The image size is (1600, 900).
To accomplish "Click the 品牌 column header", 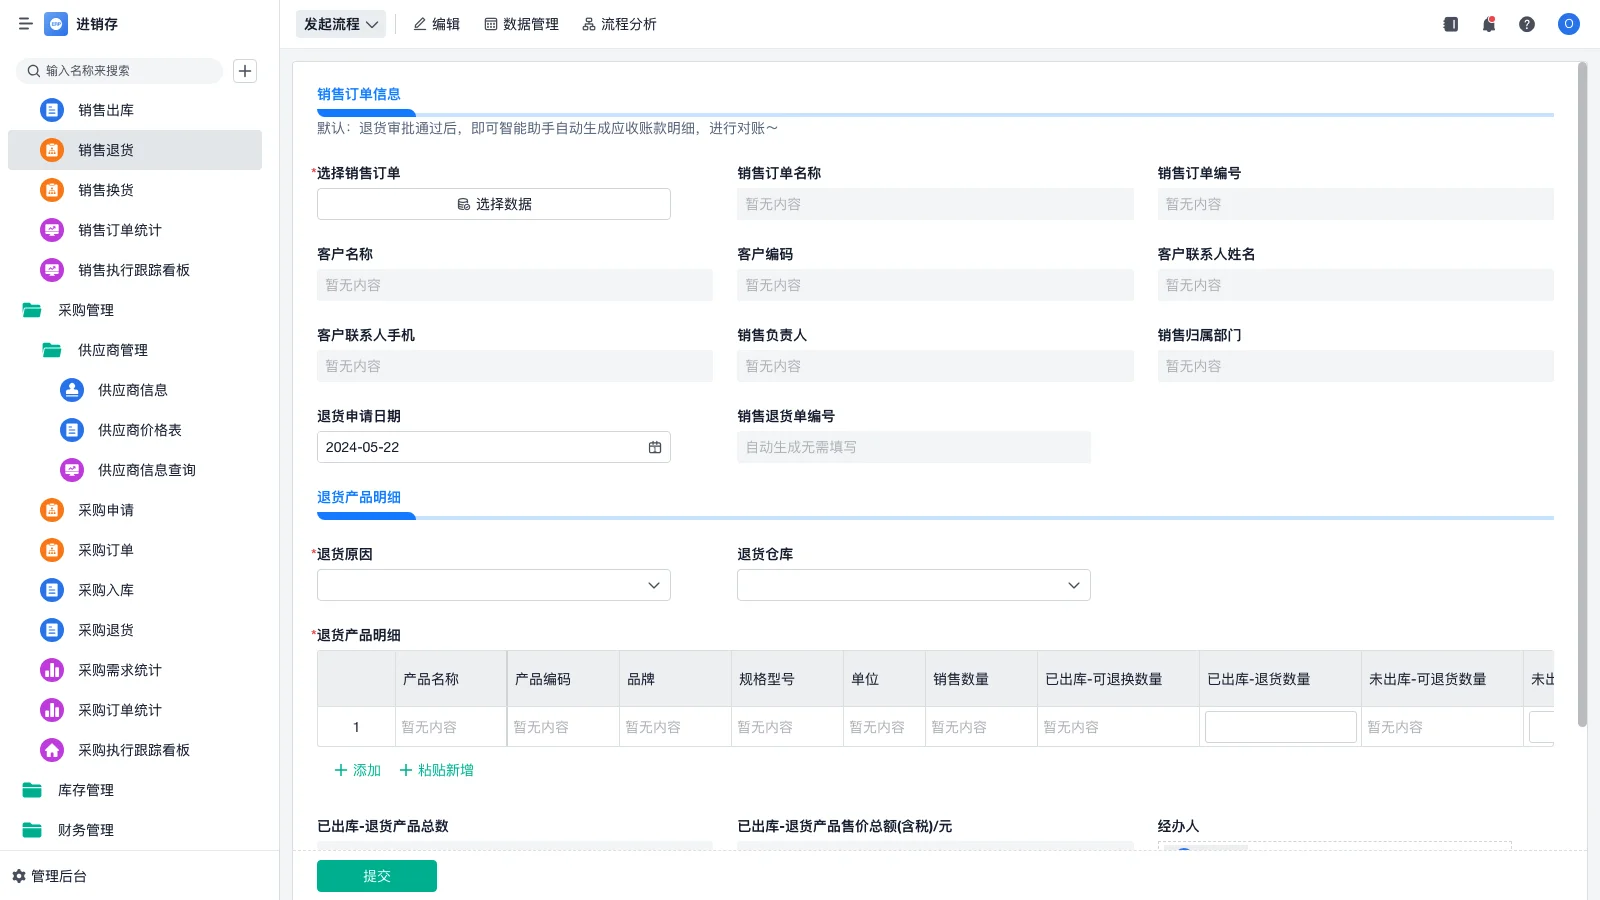I will pos(675,679).
